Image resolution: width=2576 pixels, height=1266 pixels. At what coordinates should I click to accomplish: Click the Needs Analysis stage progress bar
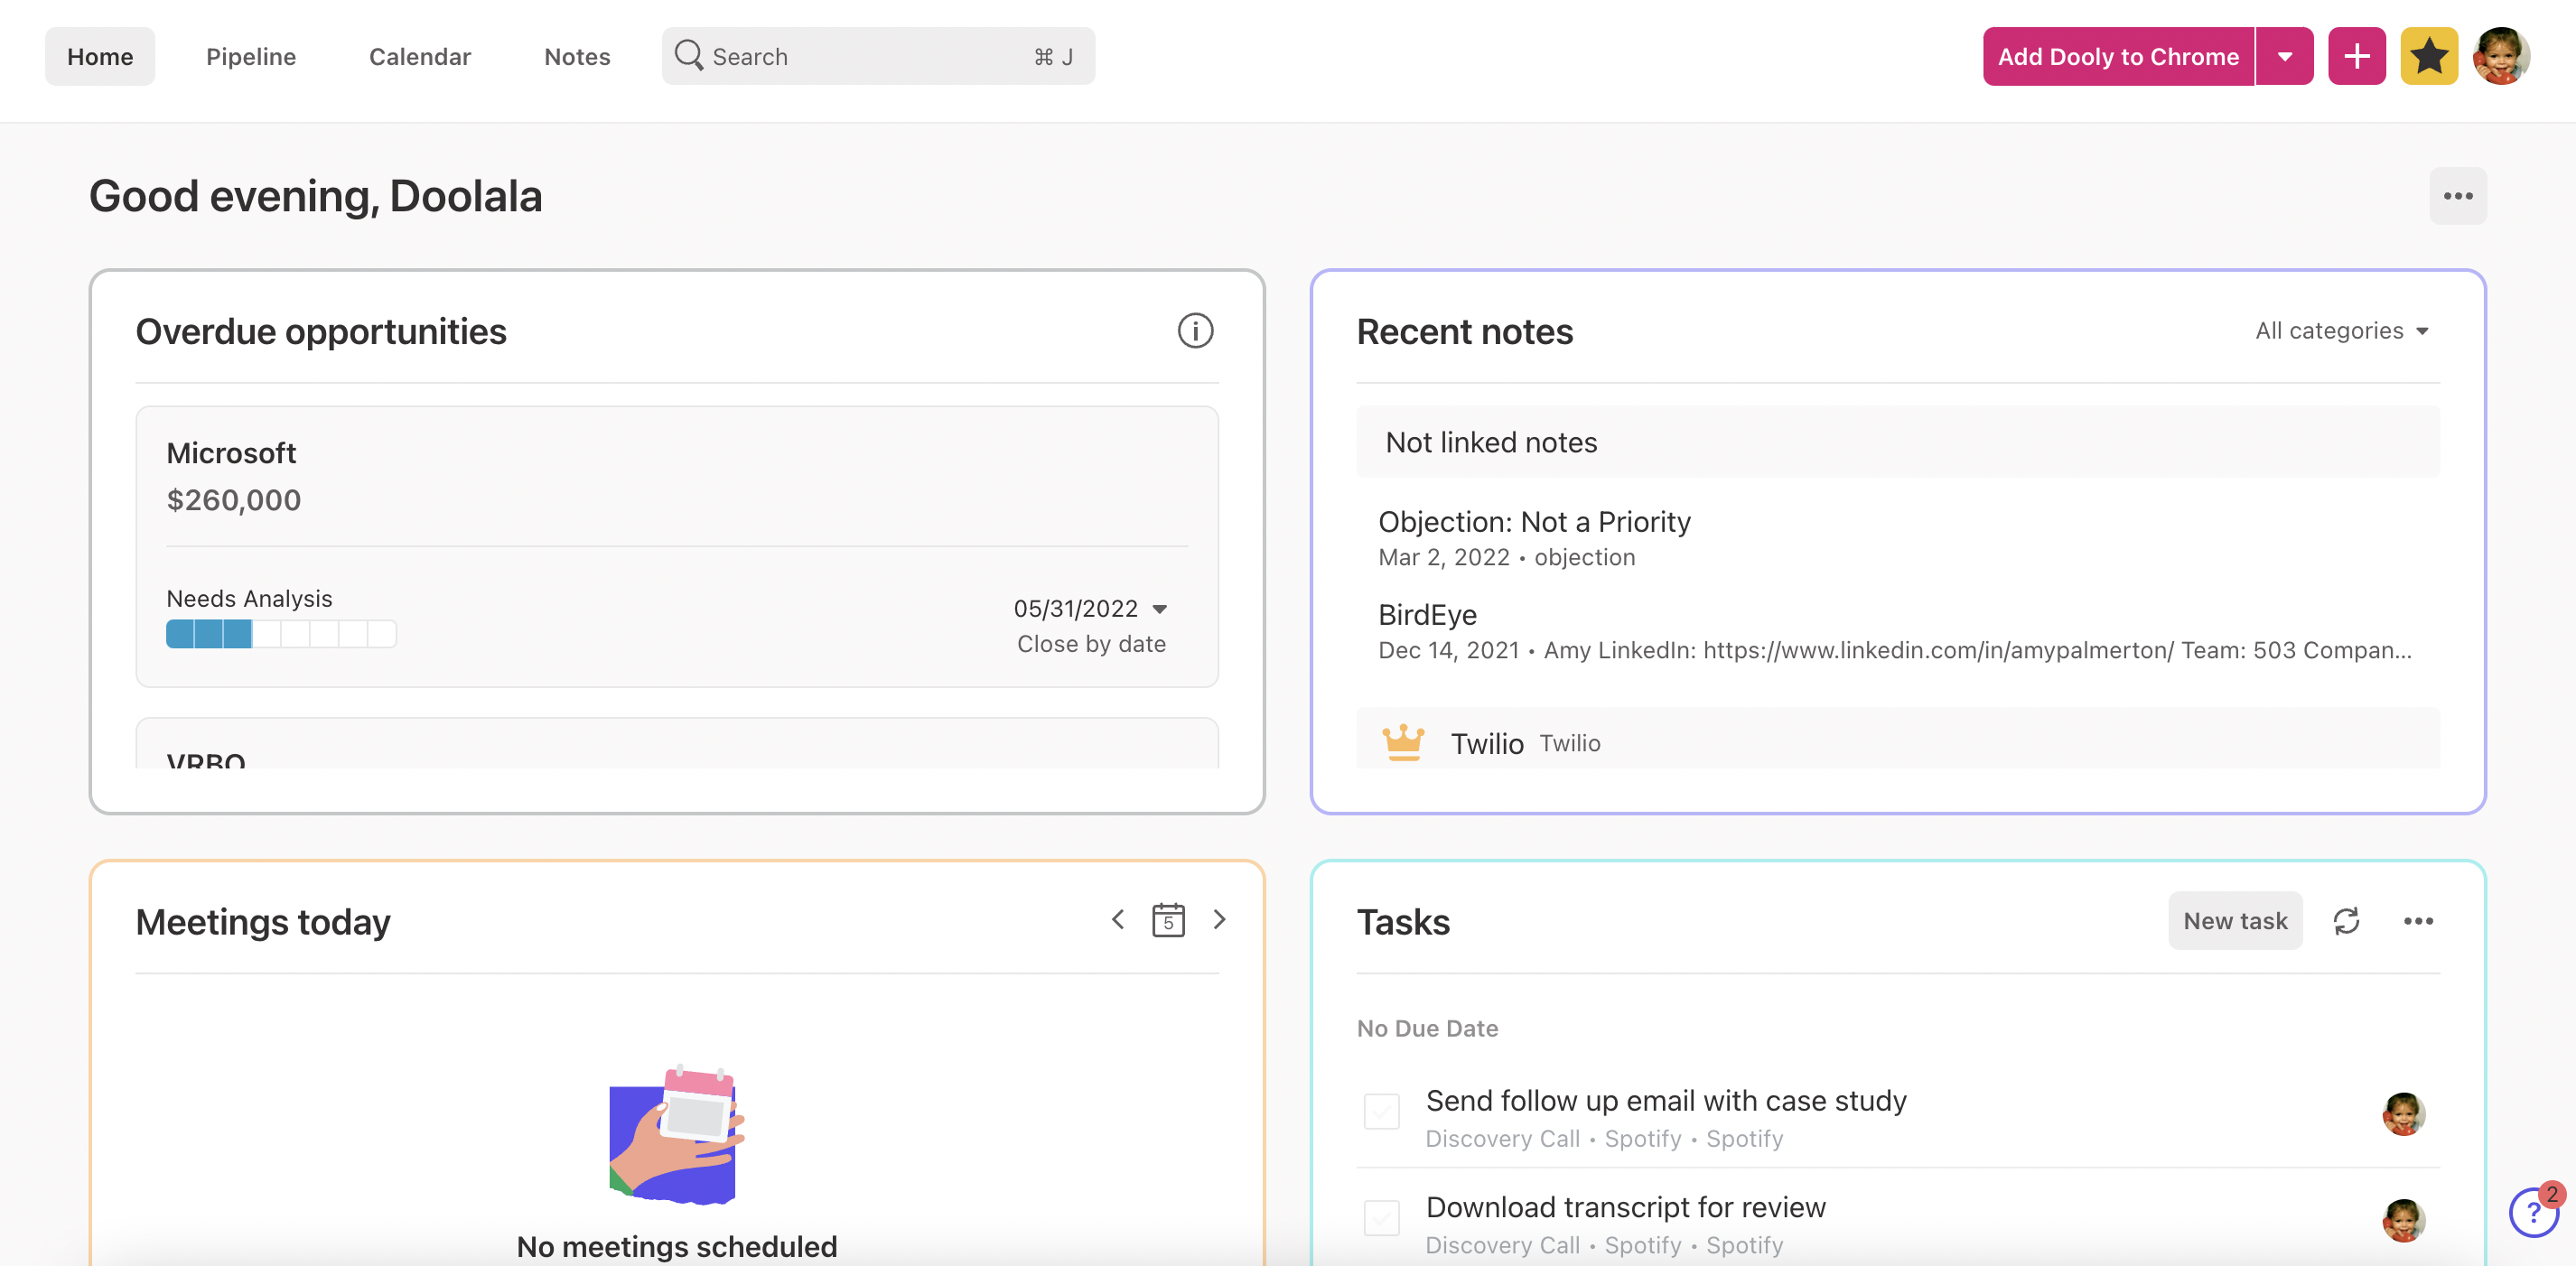tap(281, 634)
